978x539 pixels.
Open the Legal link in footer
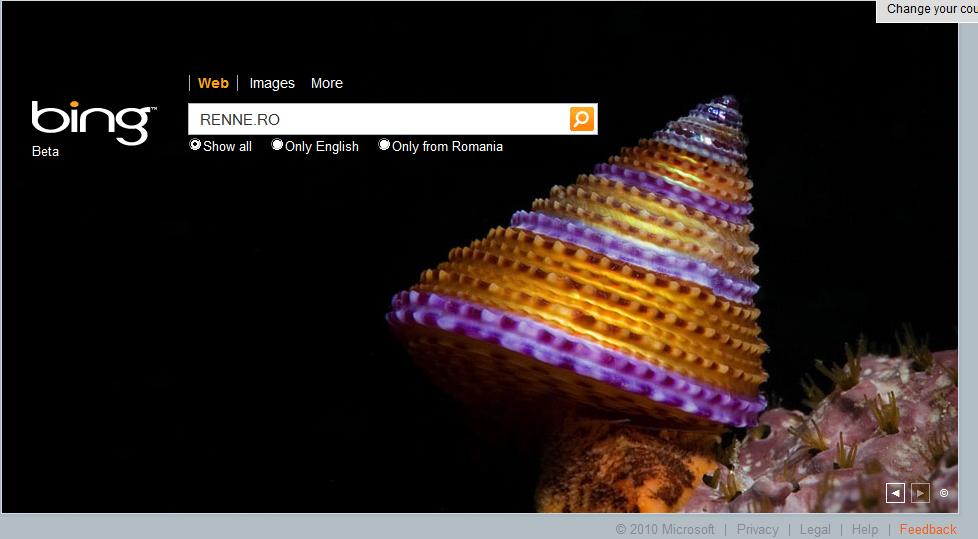coord(815,529)
